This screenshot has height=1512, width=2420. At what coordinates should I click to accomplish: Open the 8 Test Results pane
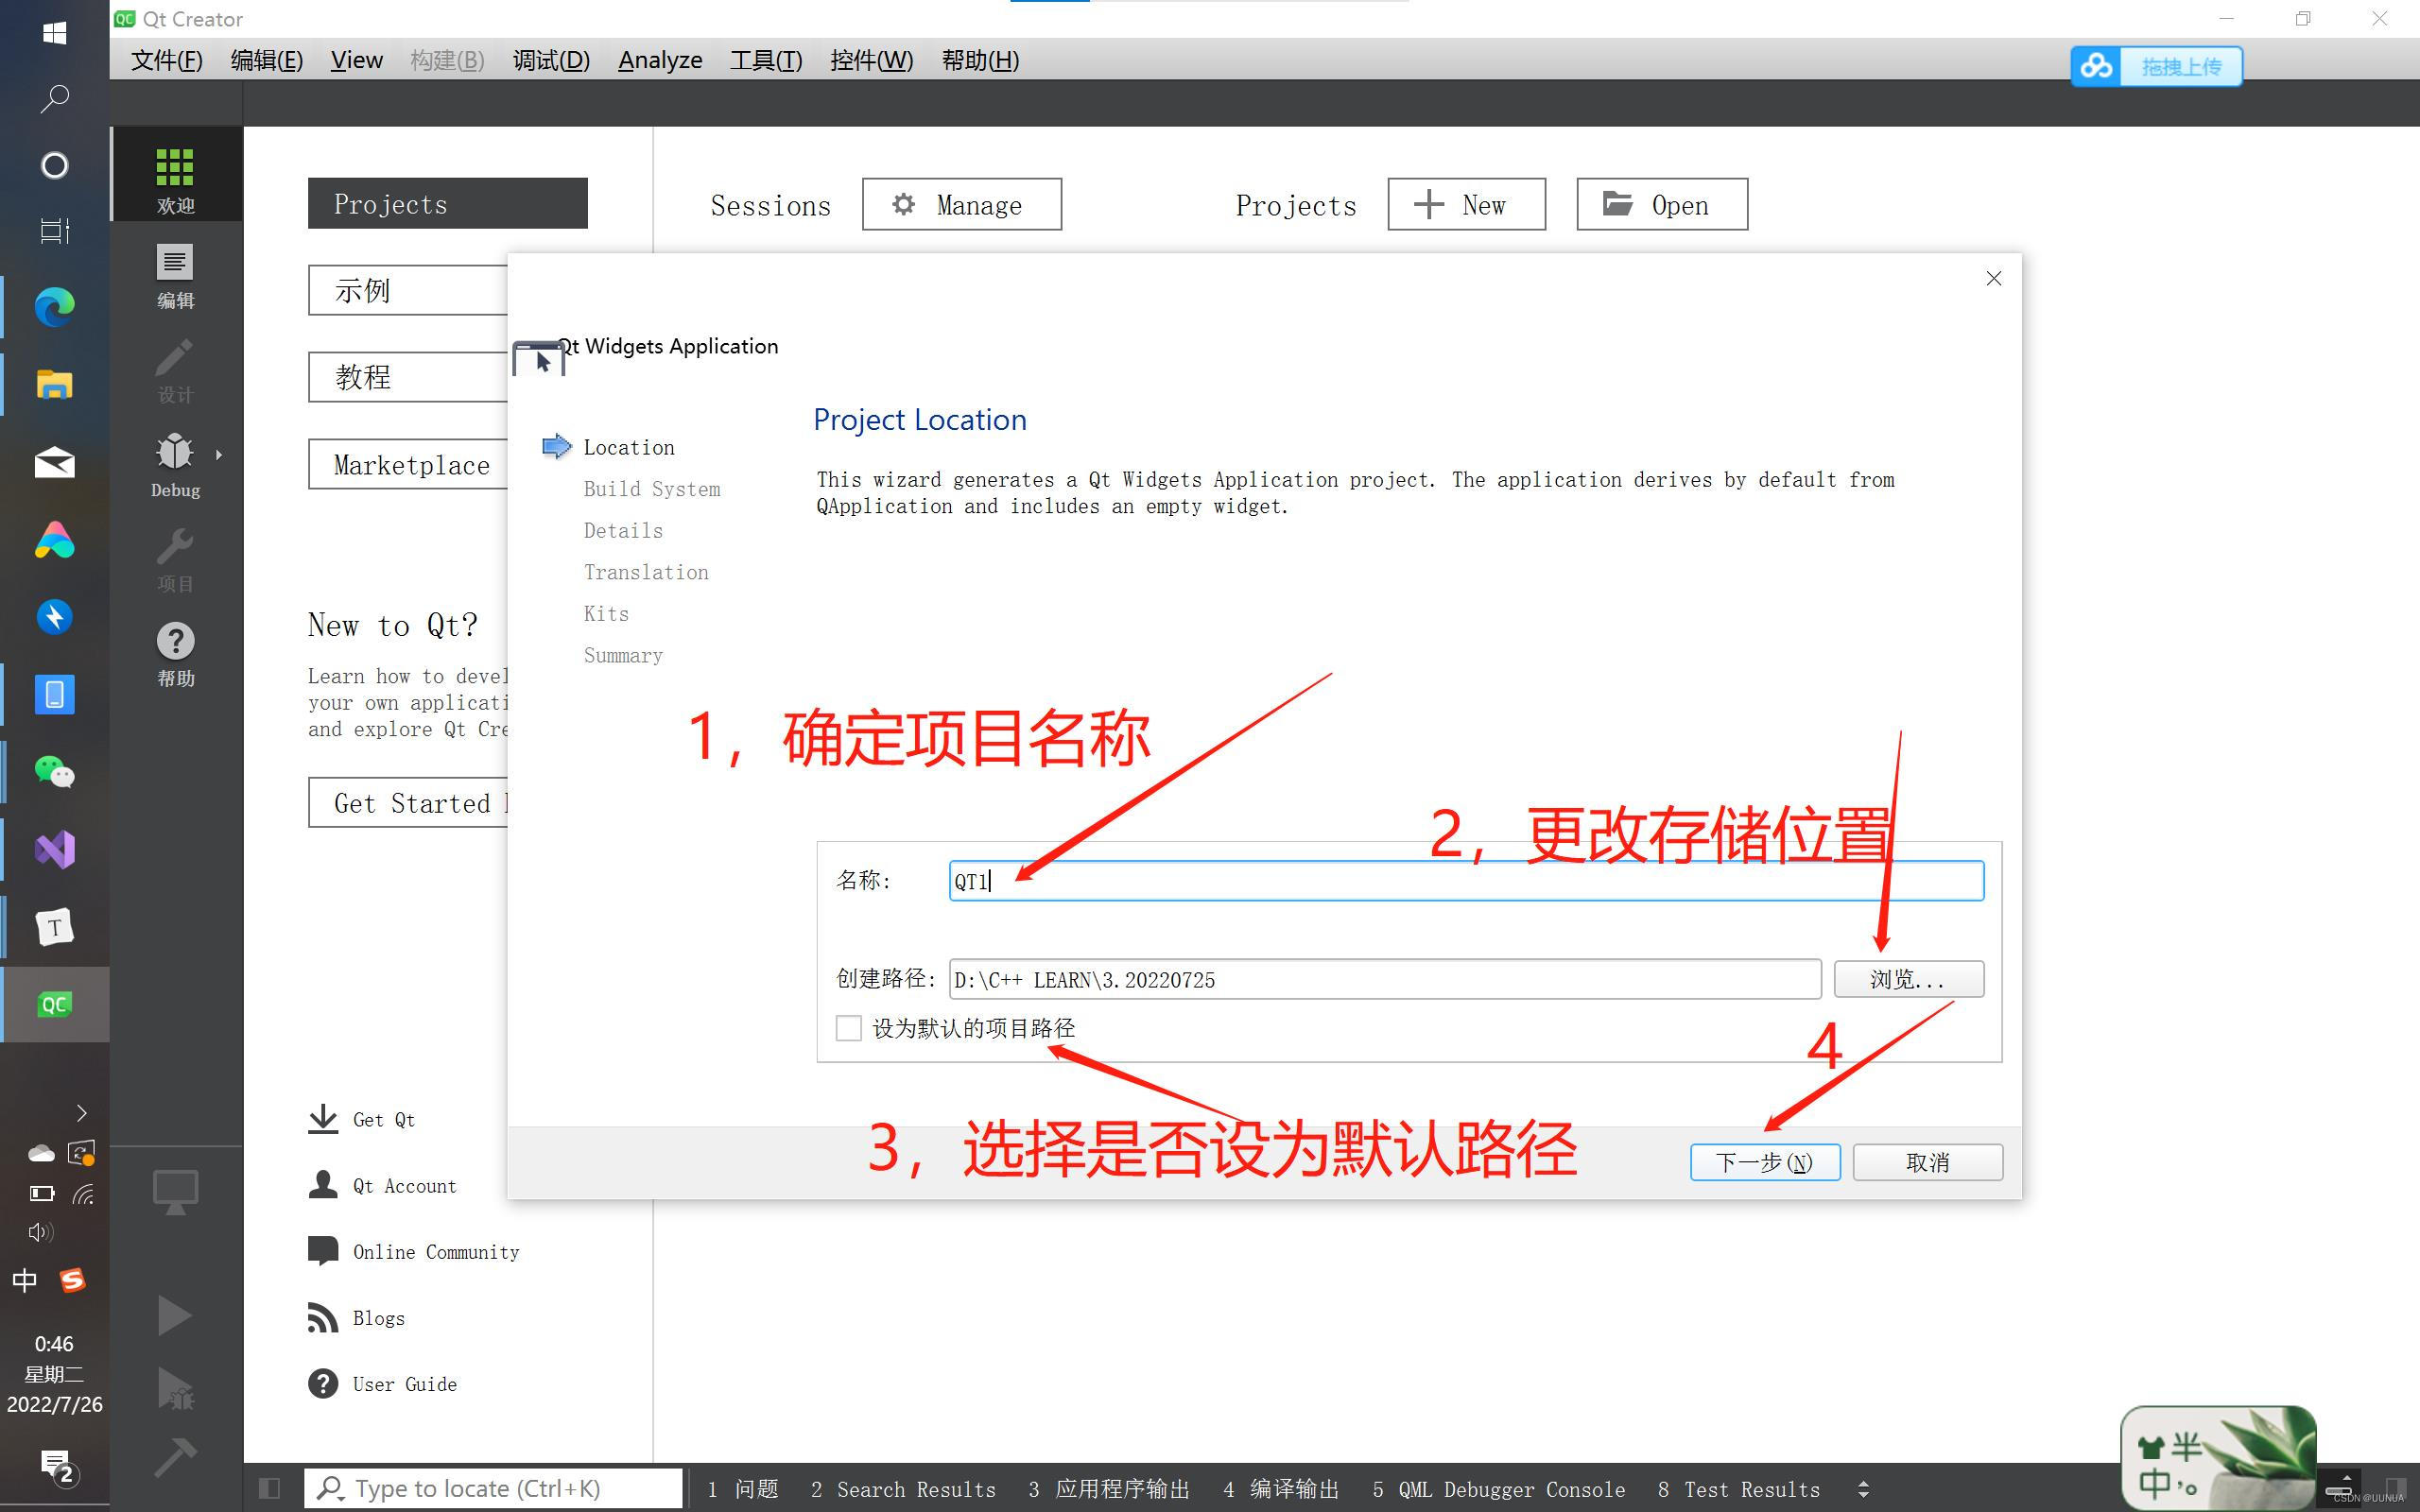(x=1739, y=1489)
